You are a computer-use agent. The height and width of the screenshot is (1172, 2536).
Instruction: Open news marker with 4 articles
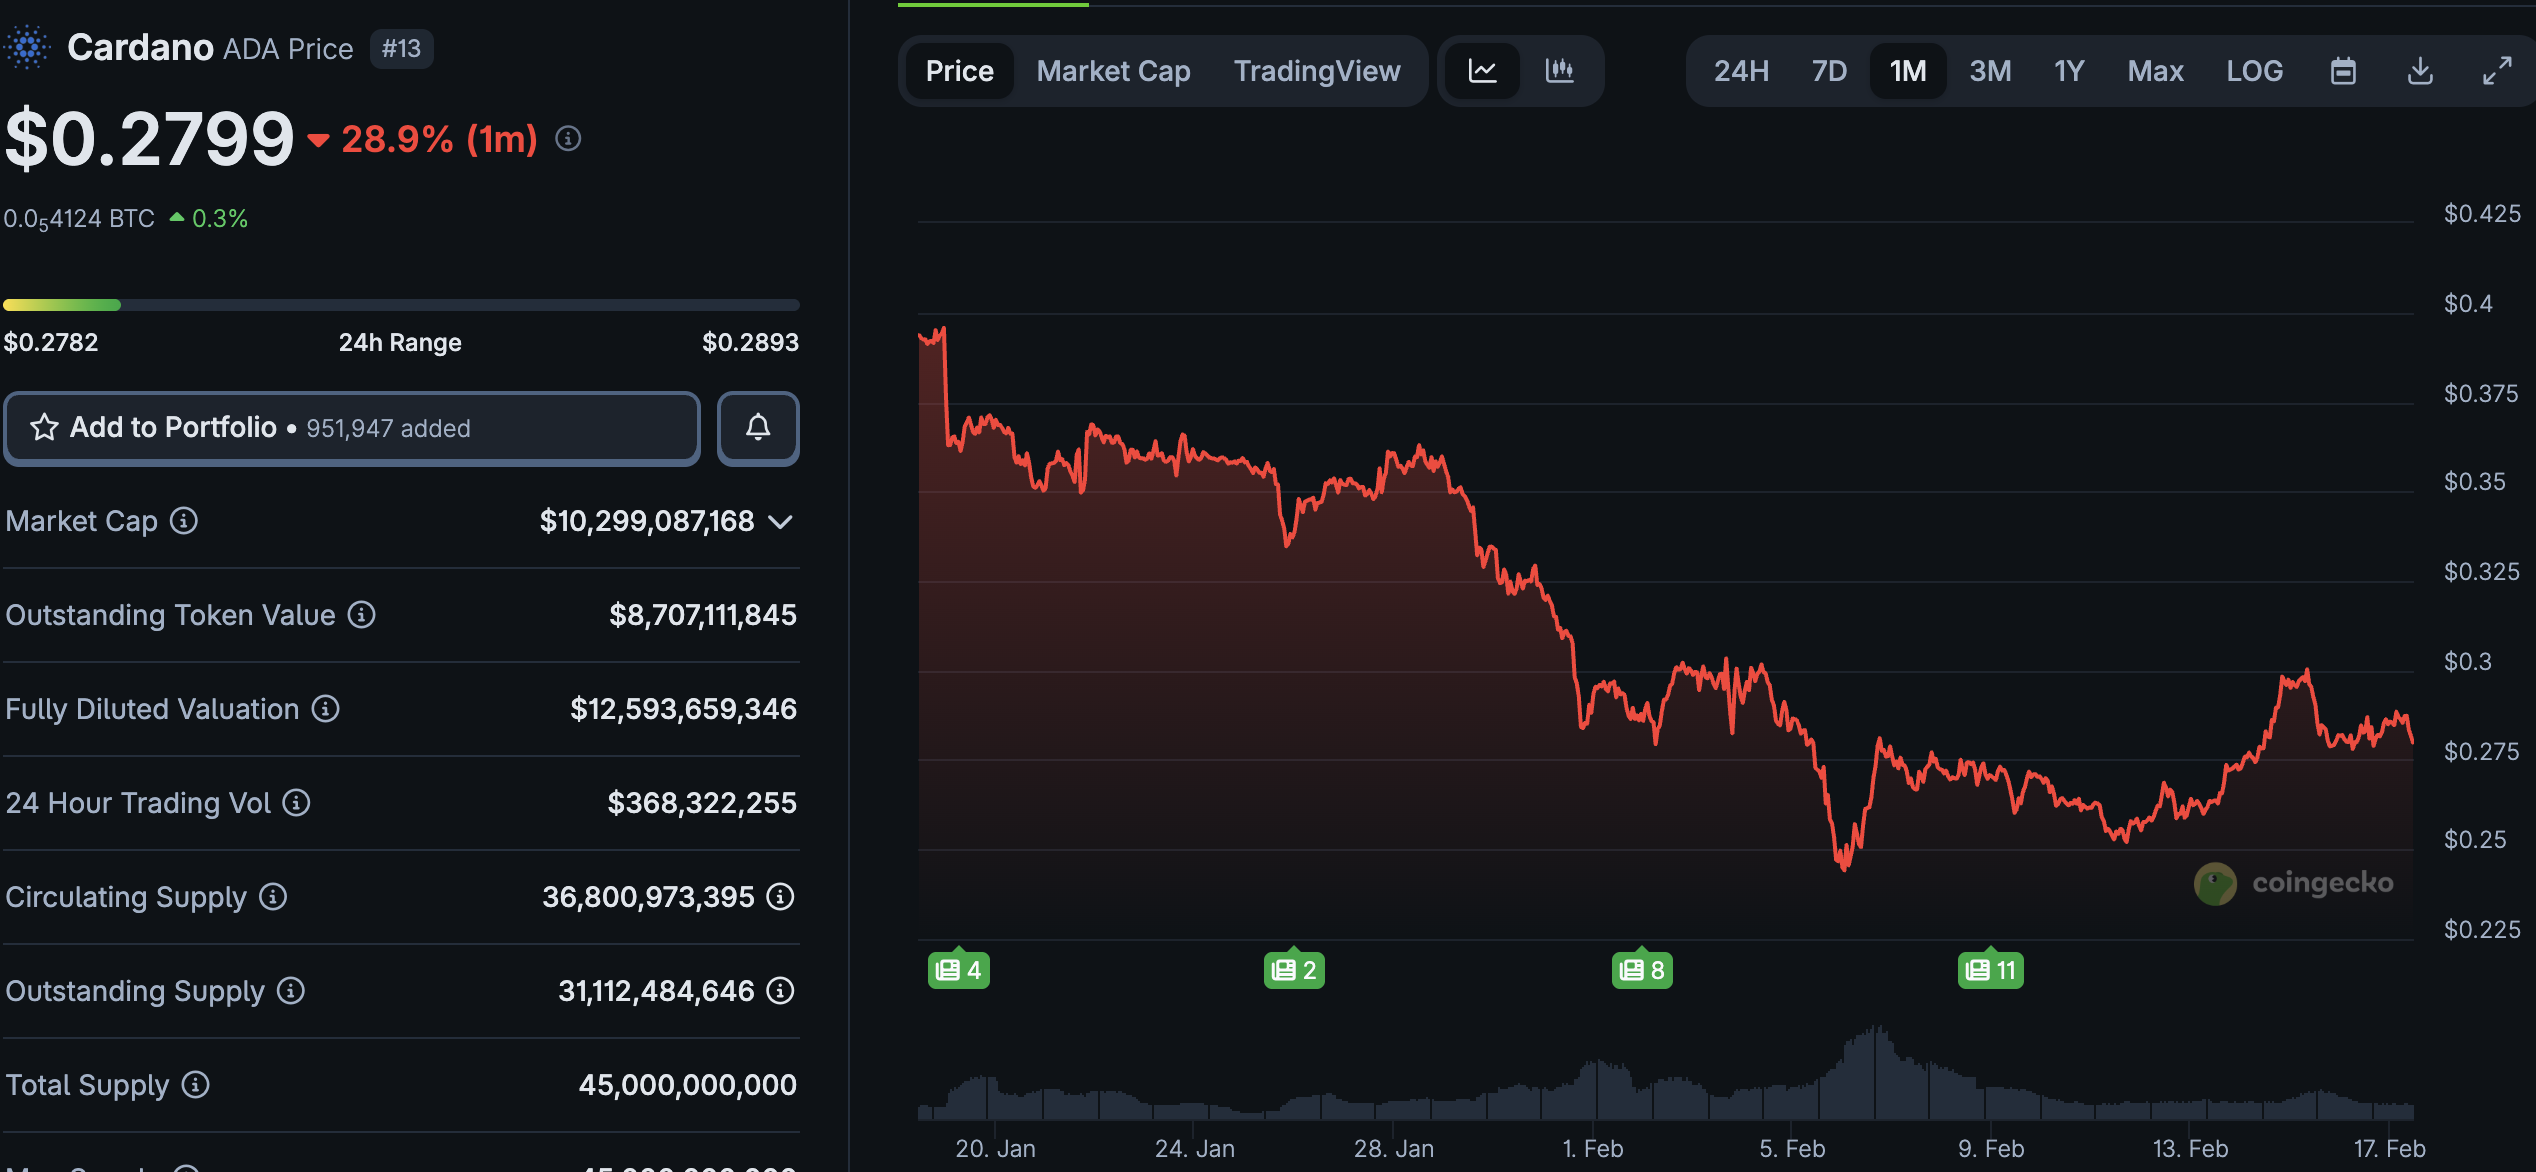point(958,969)
